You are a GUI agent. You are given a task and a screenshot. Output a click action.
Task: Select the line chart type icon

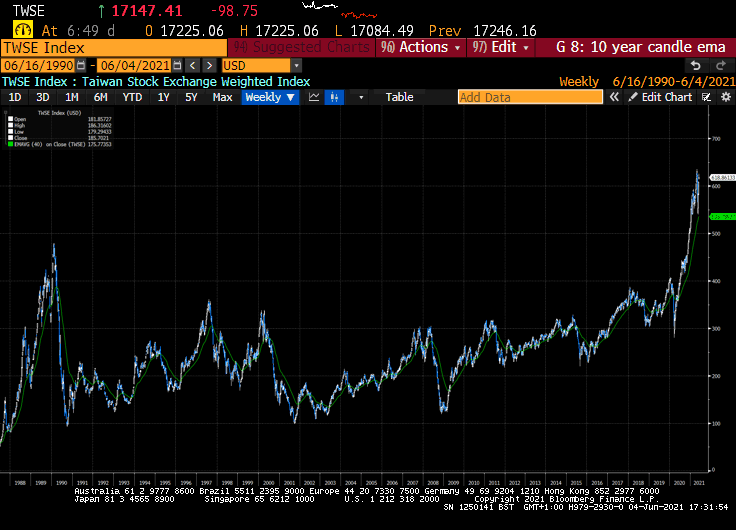[x=314, y=97]
